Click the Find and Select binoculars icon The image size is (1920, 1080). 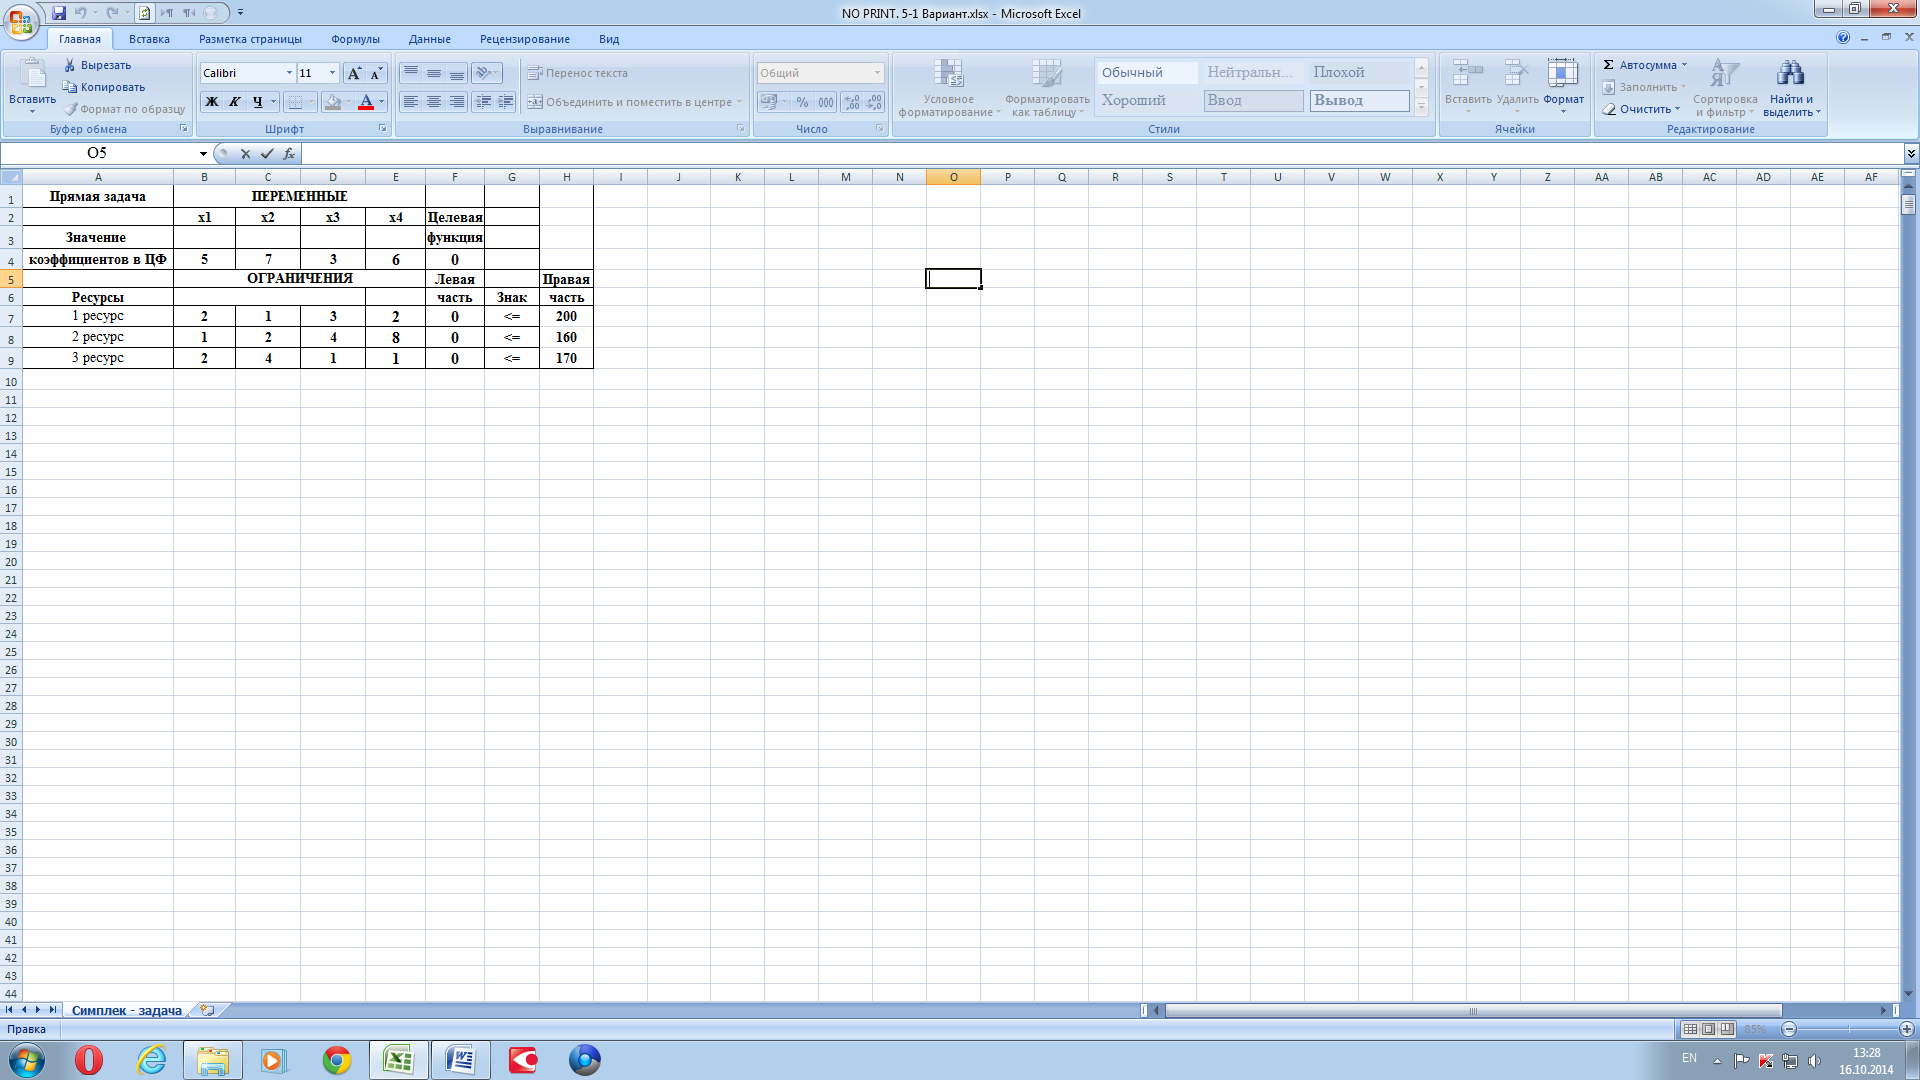[x=1790, y=73]
